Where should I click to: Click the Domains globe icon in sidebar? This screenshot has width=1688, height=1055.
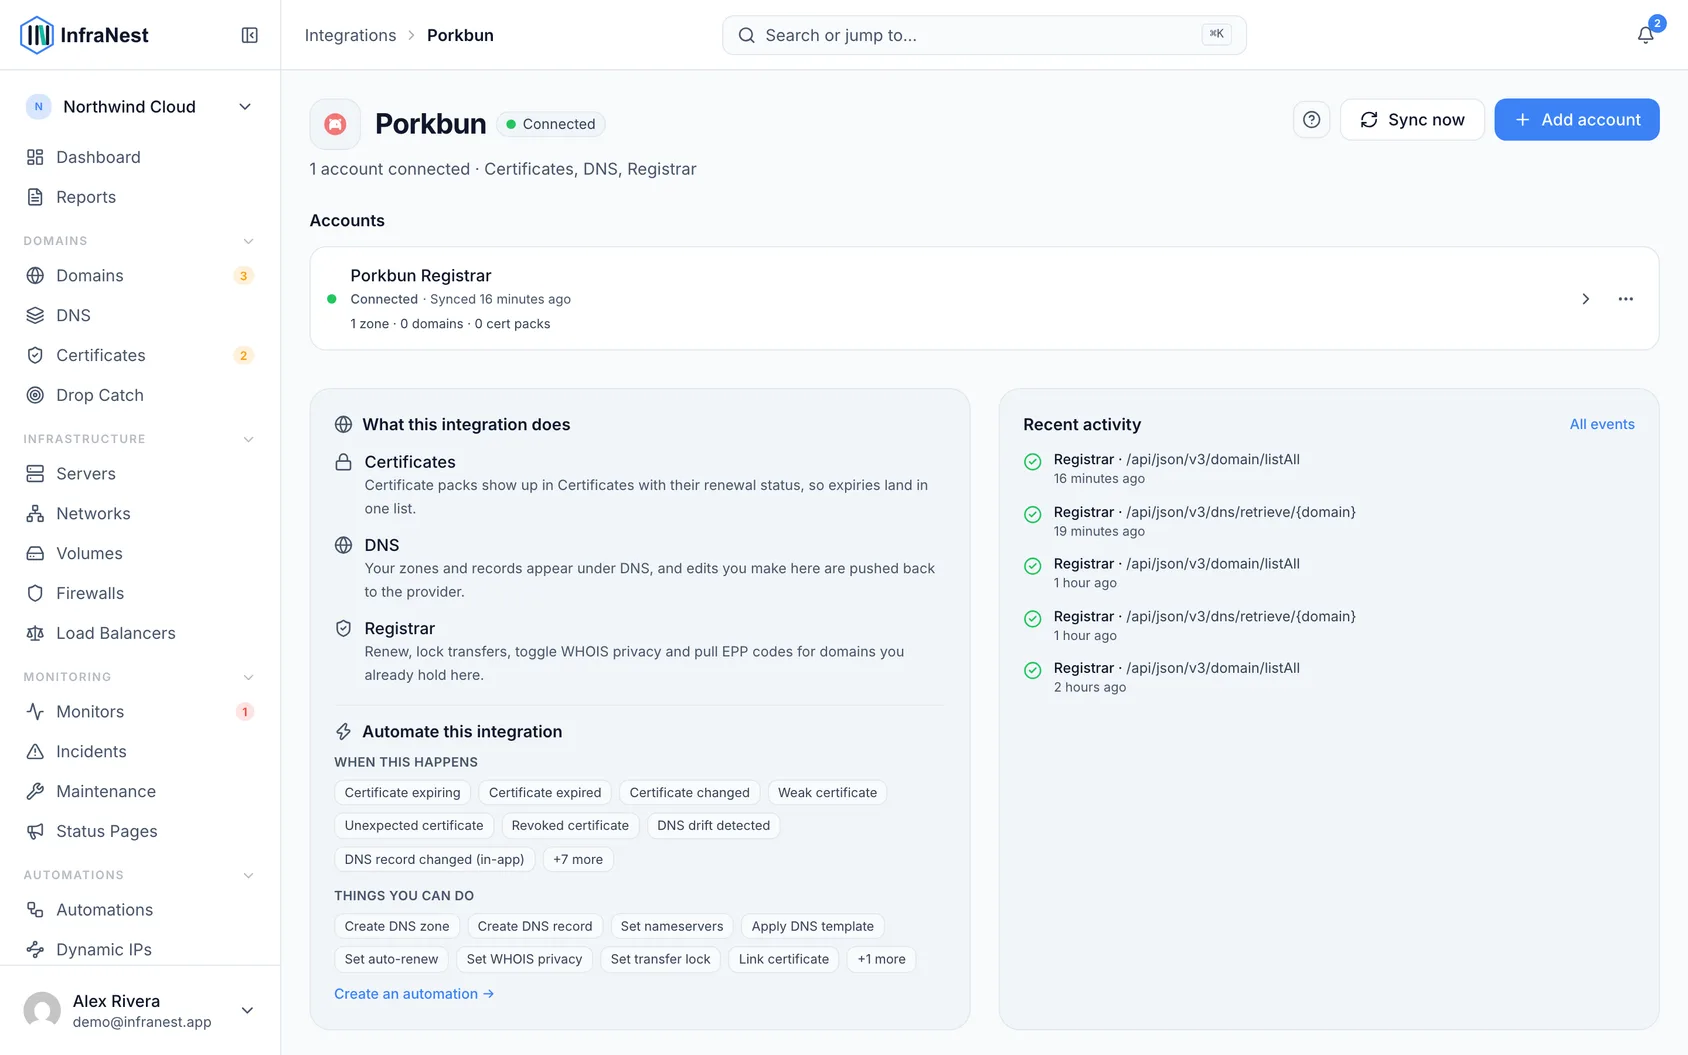[x=35, y=276]
